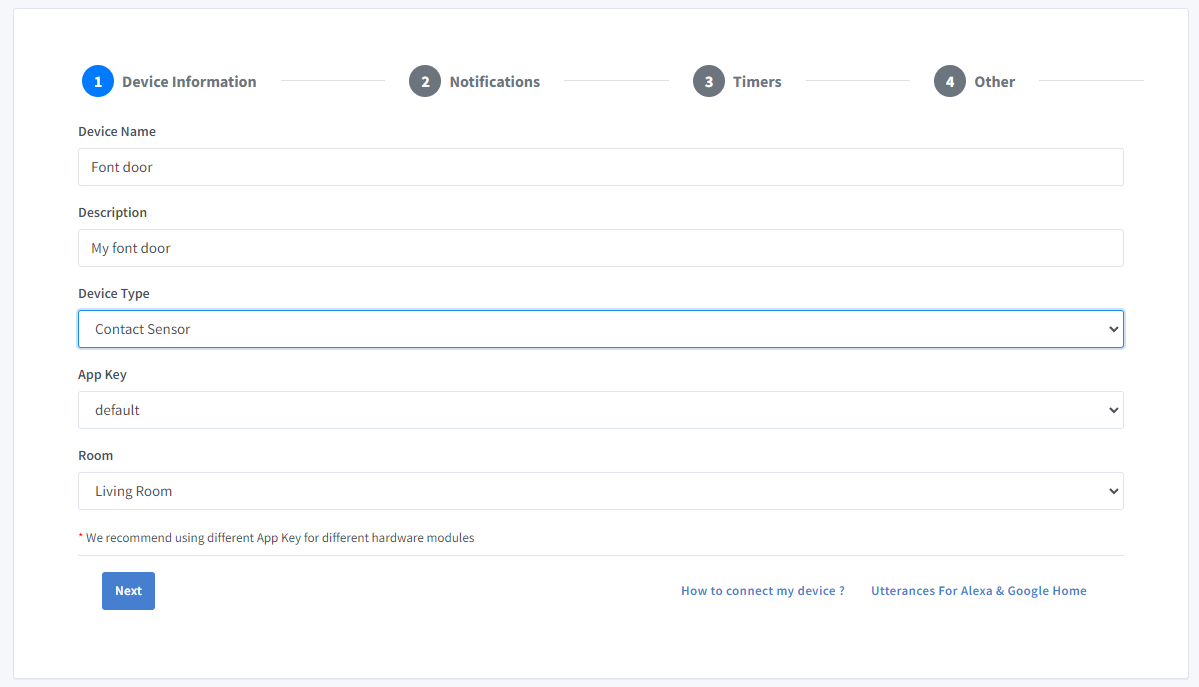The width and height of the screenshot is (1199, 687).
Task: Click the step 3 number circle
Action: click(708, 82)
